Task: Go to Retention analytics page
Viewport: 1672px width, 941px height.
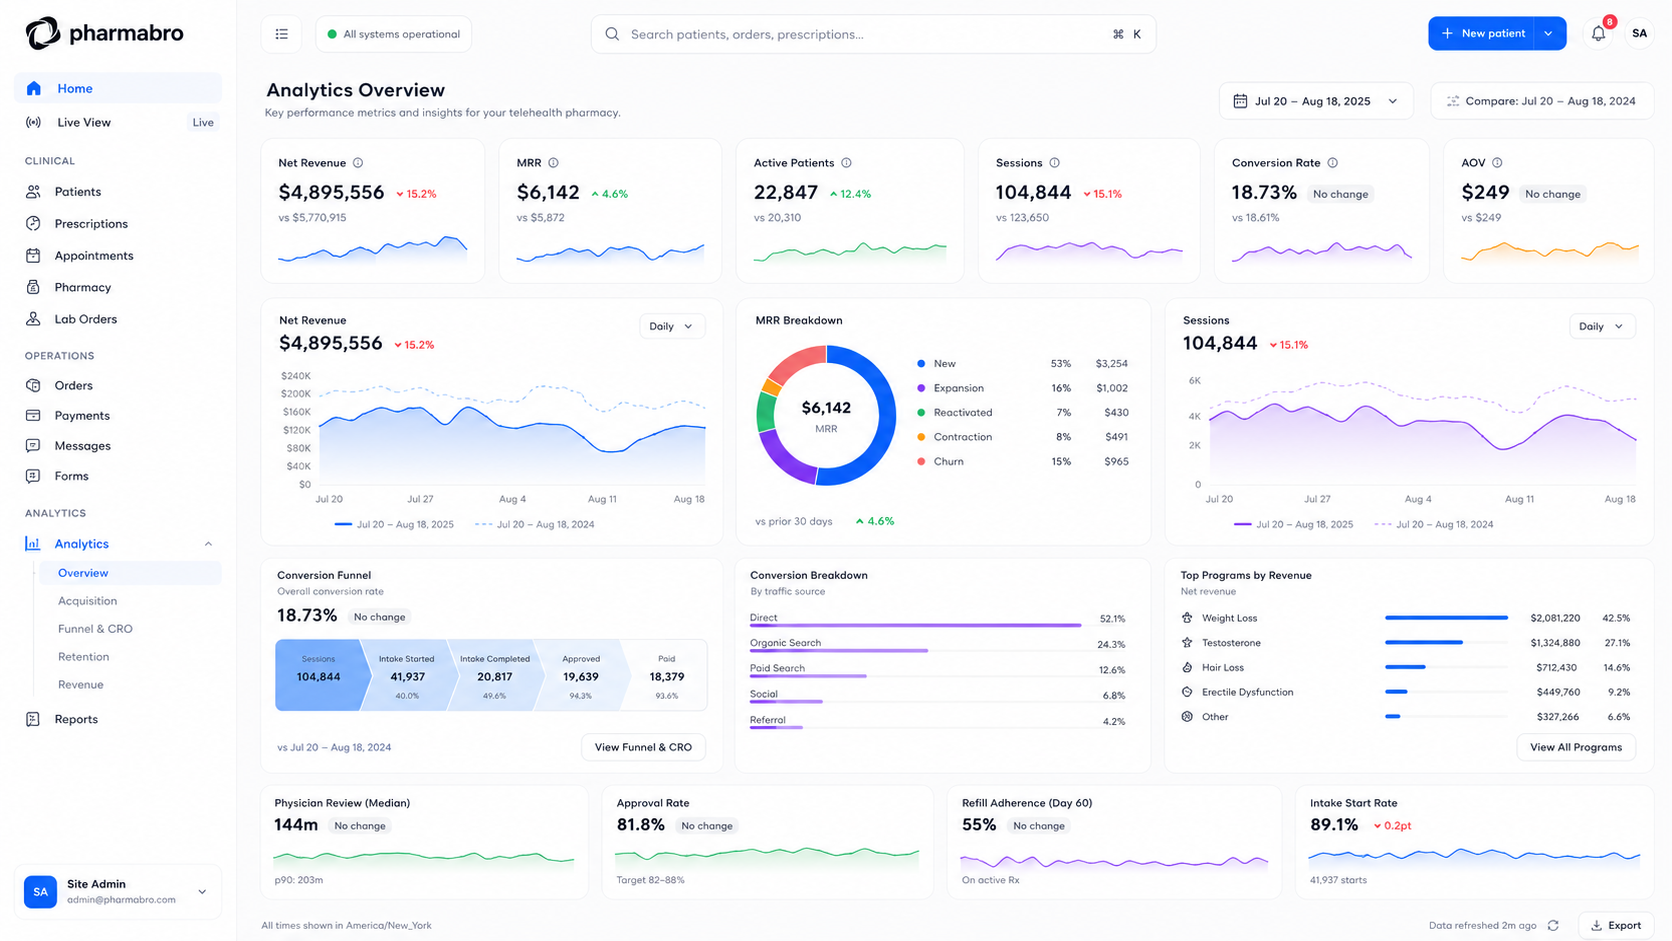Action: 84,657
